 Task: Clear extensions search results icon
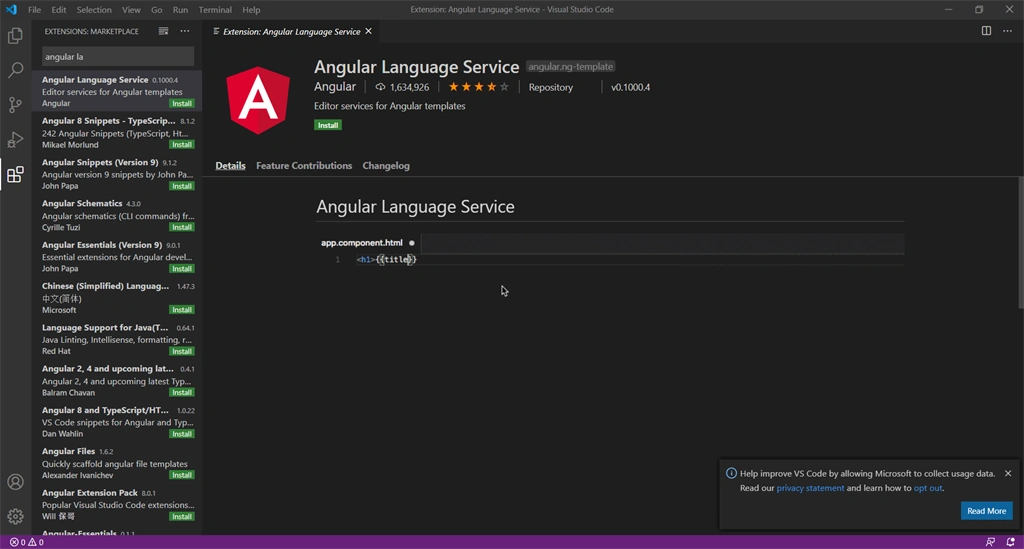click(163, 31)
